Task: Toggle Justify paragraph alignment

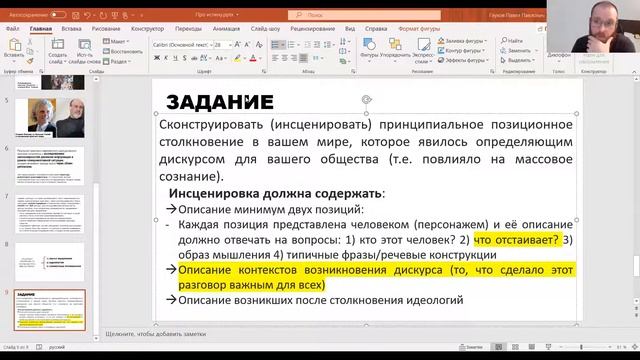Action: point(303,58)
